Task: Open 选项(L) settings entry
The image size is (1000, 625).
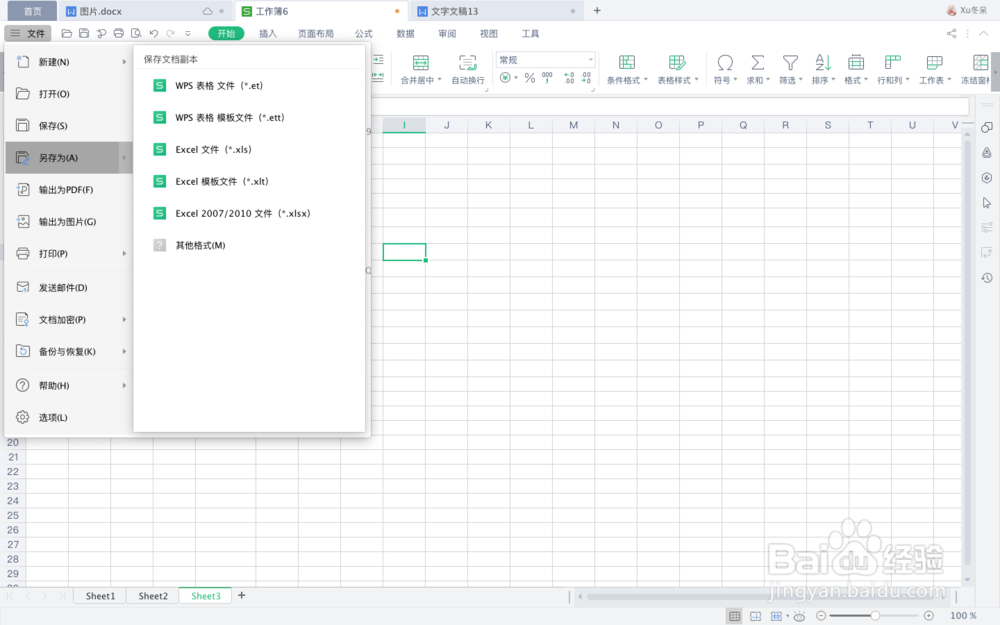Action: point(68,417)
